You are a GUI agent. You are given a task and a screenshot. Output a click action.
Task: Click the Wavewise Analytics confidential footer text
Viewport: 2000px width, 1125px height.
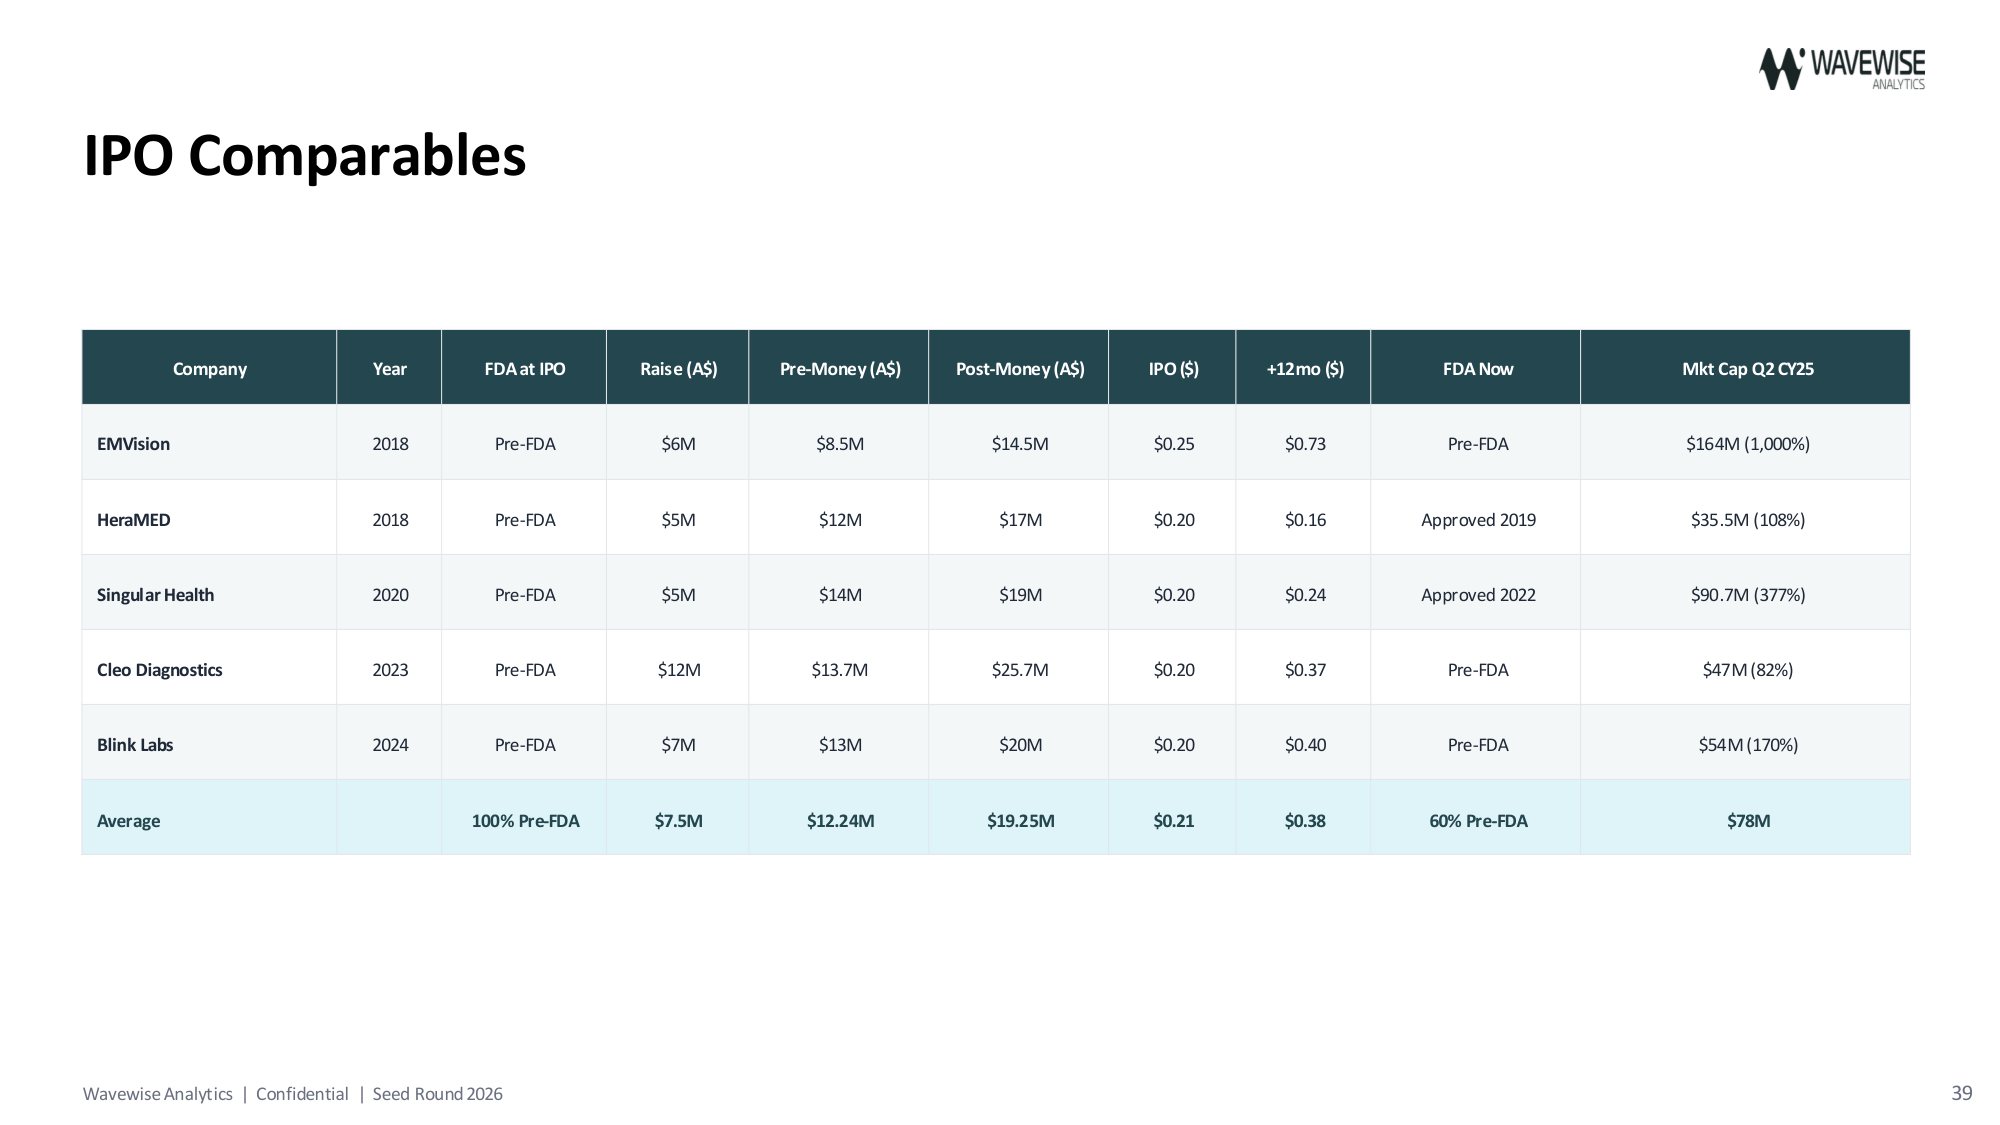click(x=293, y=1094)
